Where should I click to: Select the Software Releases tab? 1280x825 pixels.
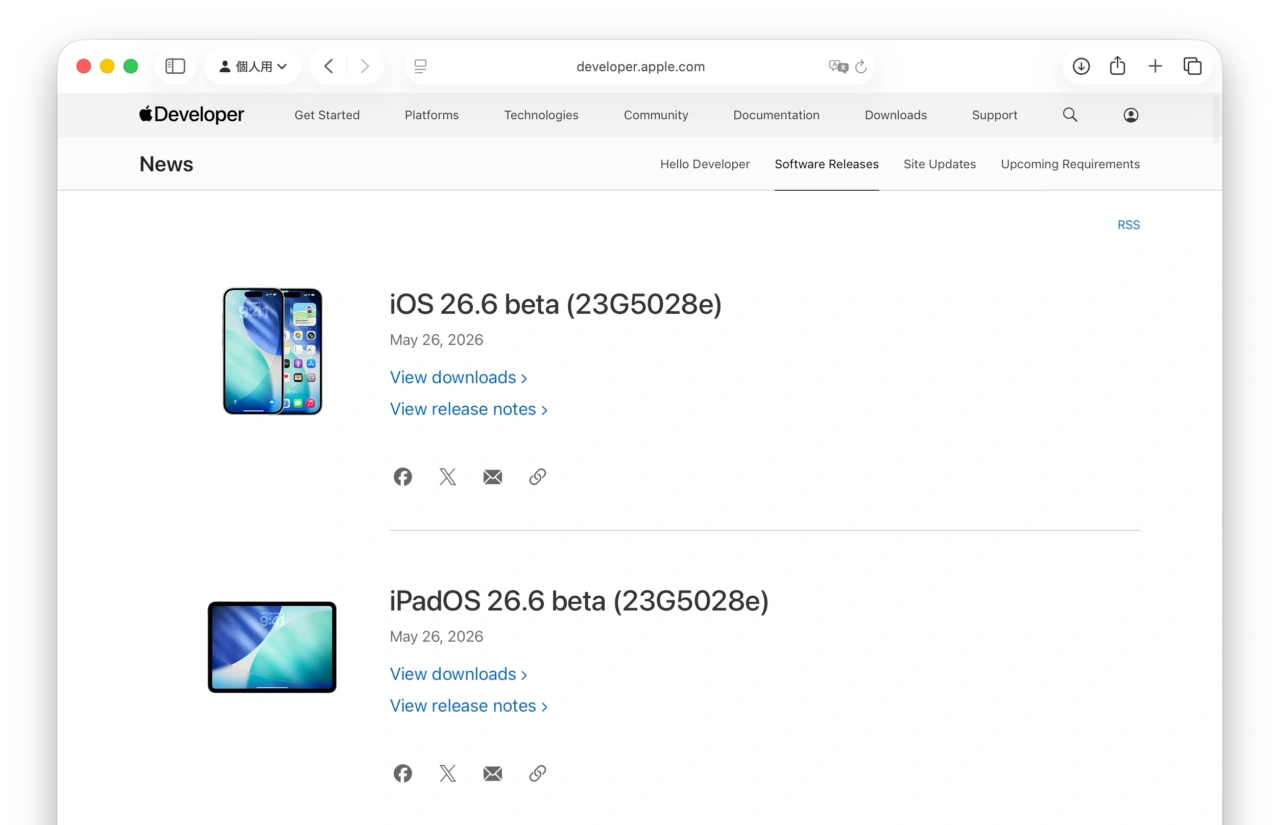(x=827, y=164)
